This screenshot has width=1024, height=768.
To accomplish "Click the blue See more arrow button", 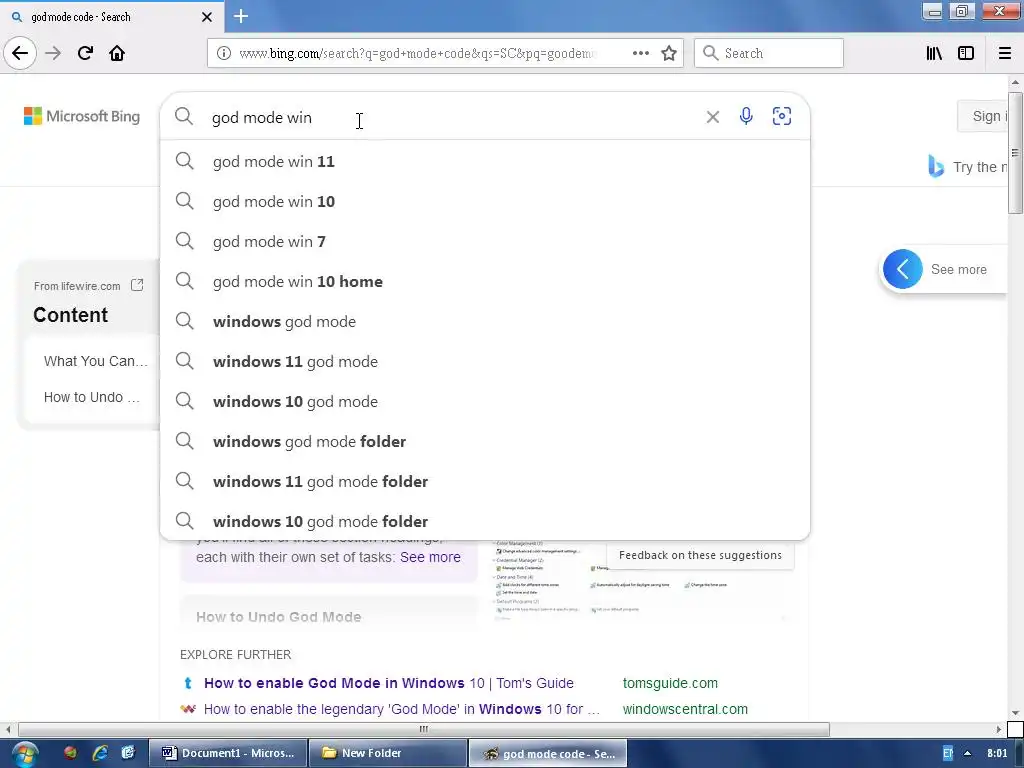I will click(903, 269).
